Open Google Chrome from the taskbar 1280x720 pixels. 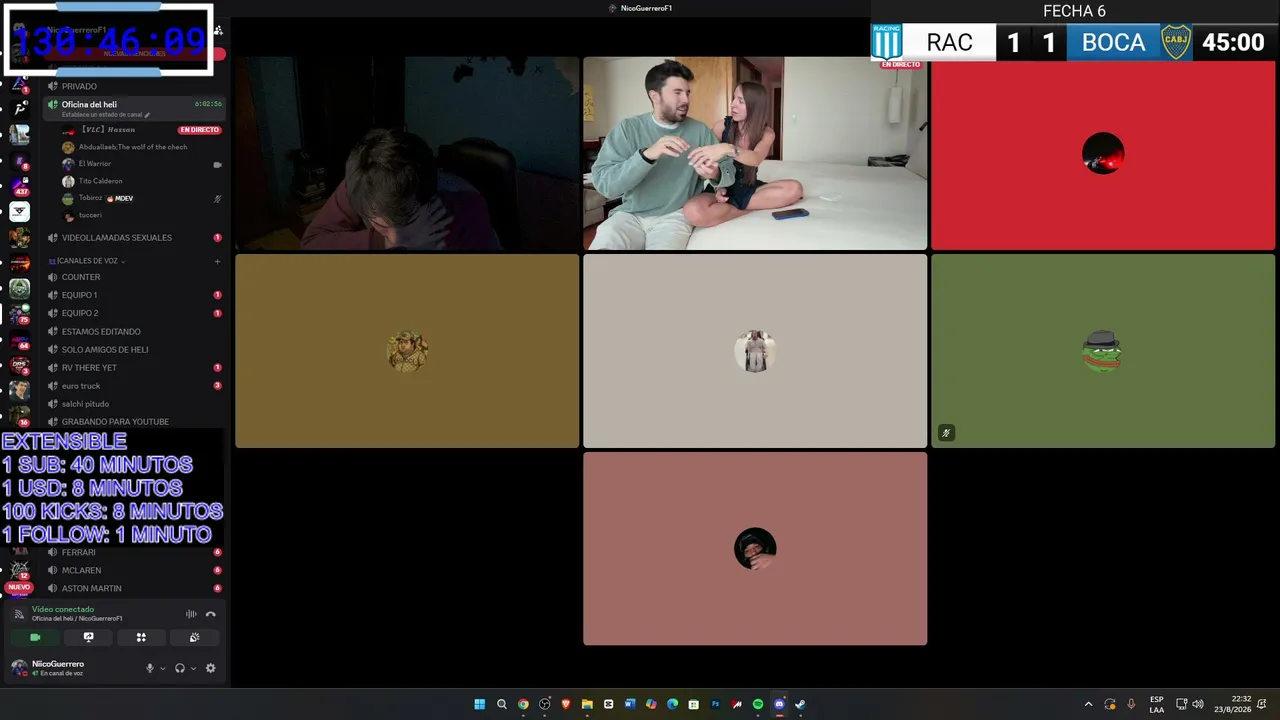[x=523, y=704]
